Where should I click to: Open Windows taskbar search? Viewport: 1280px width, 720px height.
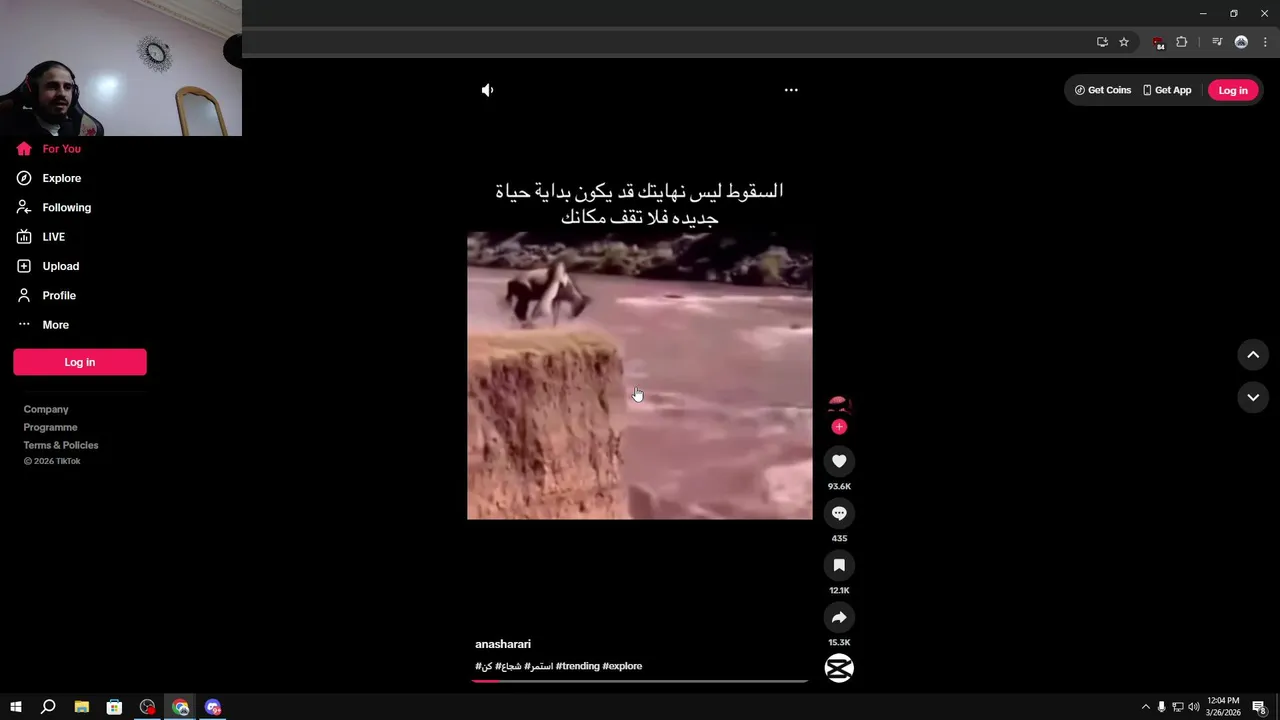48,707
